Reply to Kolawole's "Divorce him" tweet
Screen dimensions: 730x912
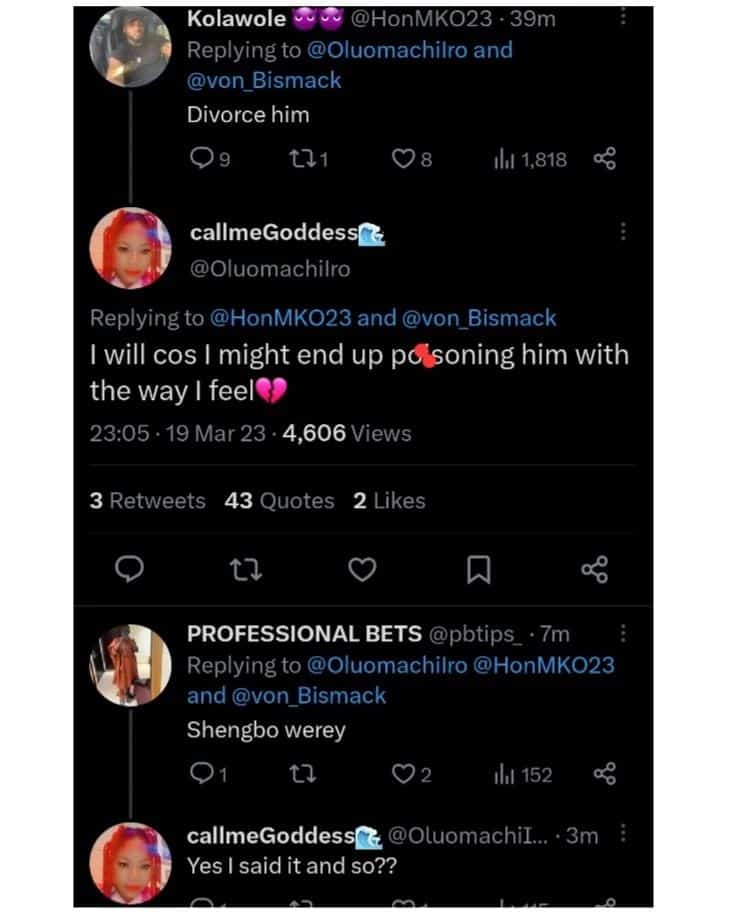pyautogui.click(x=201, y=158)
